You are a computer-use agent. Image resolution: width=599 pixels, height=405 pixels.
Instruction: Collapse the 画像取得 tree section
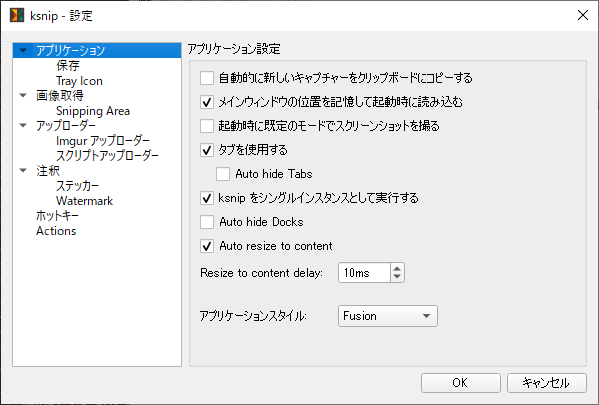(x=23, y=96)
